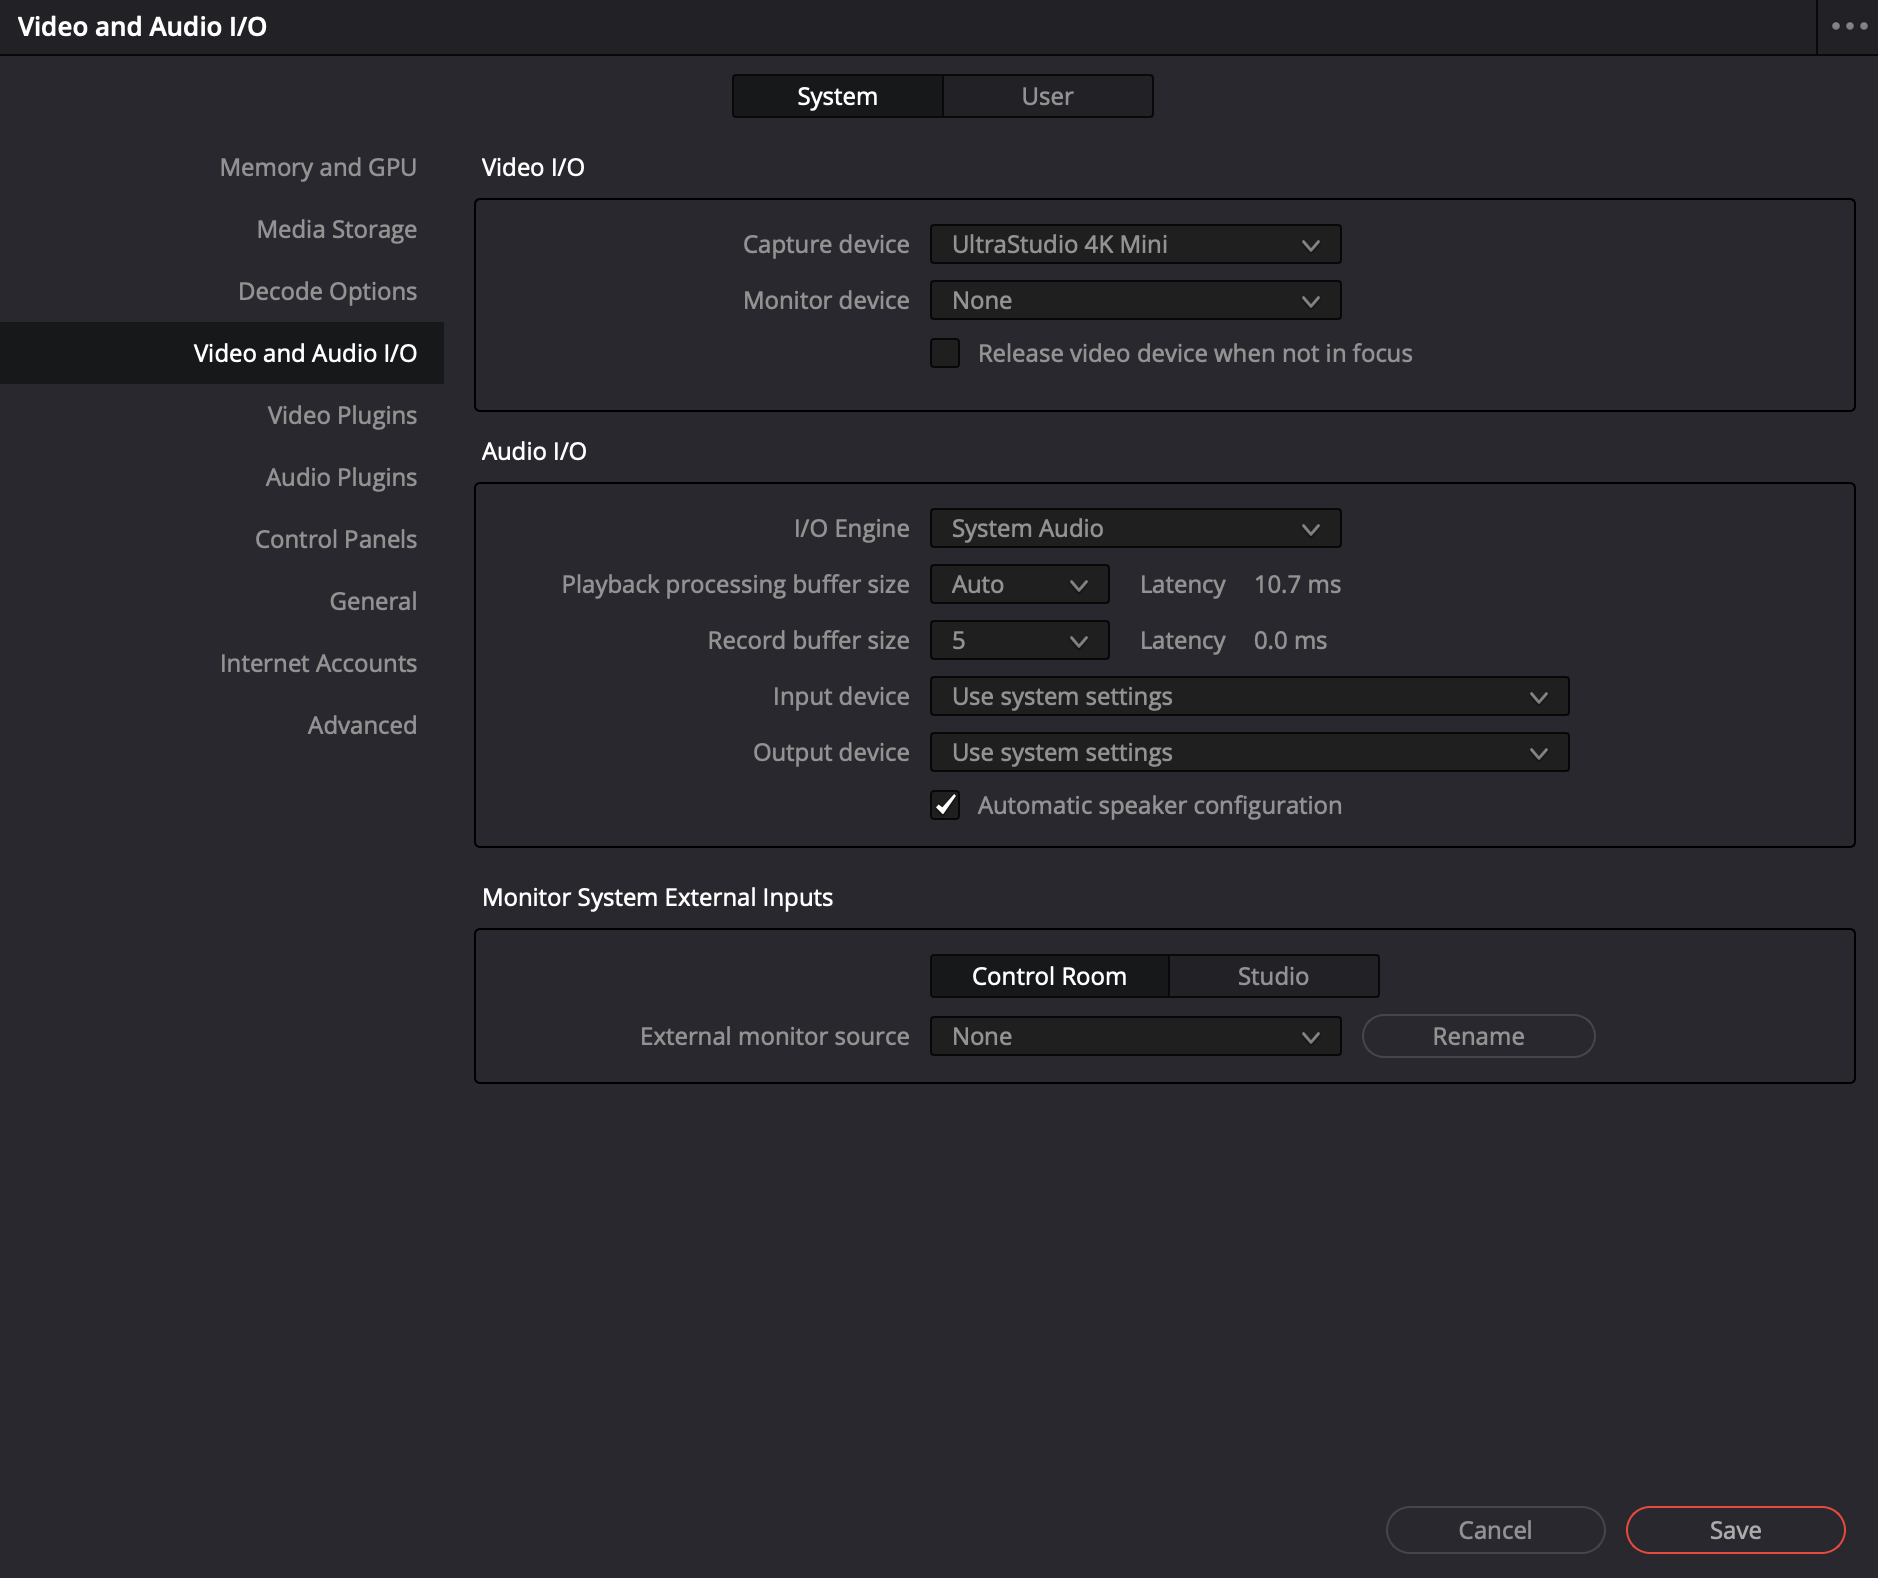Select the System tab
Image resolution: width=1878 pixels, height=1578 pixels.
point(837,96)
